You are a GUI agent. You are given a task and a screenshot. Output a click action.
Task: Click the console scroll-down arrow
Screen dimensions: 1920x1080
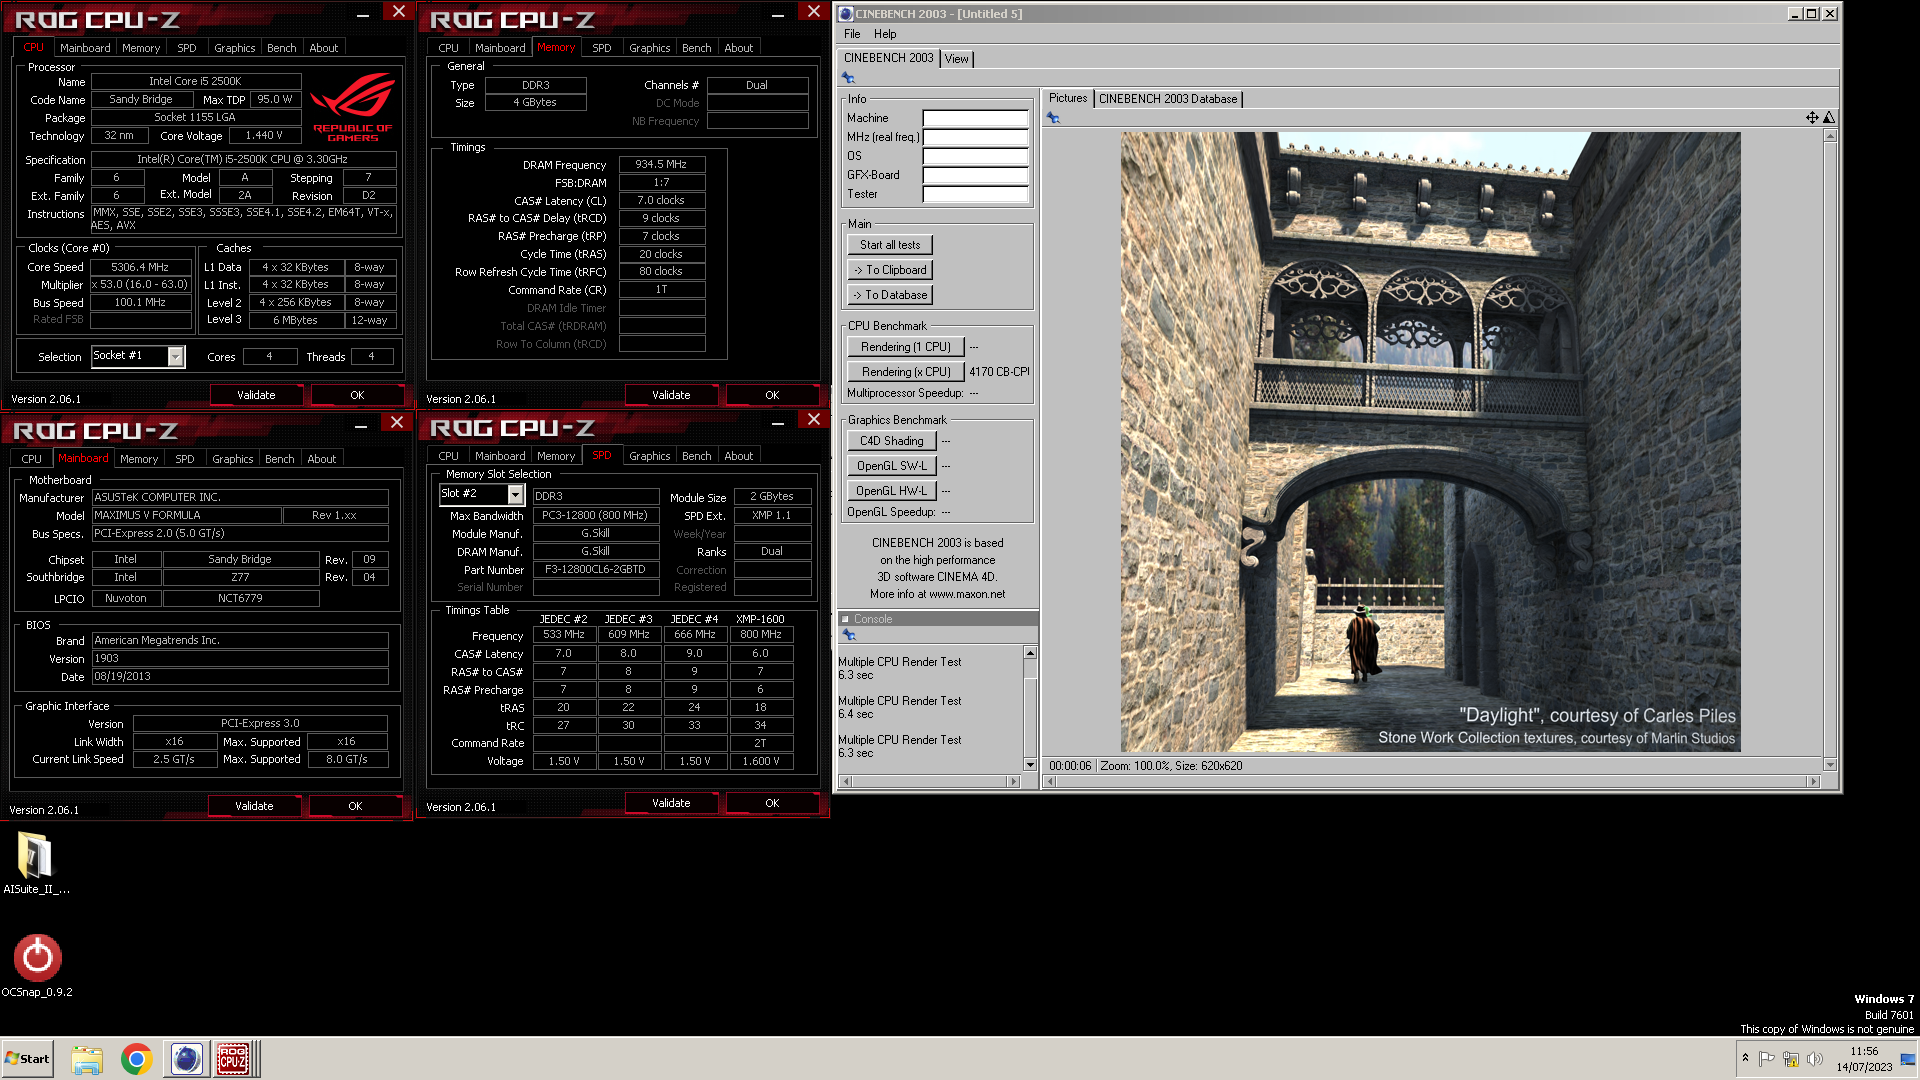pyautogui.click(x=1030, y=765)
